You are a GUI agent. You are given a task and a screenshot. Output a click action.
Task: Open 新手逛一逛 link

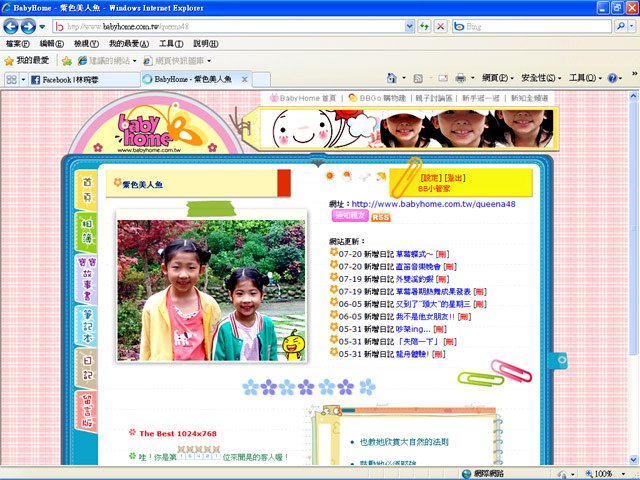481,98
